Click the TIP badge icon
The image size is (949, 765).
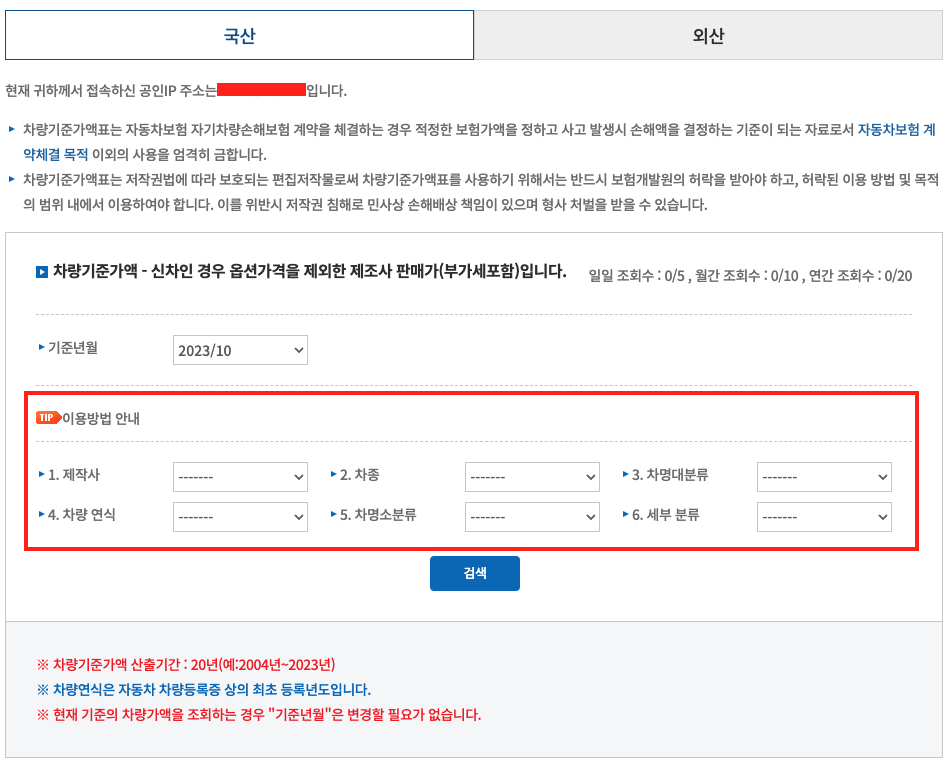tap(48, 417)
